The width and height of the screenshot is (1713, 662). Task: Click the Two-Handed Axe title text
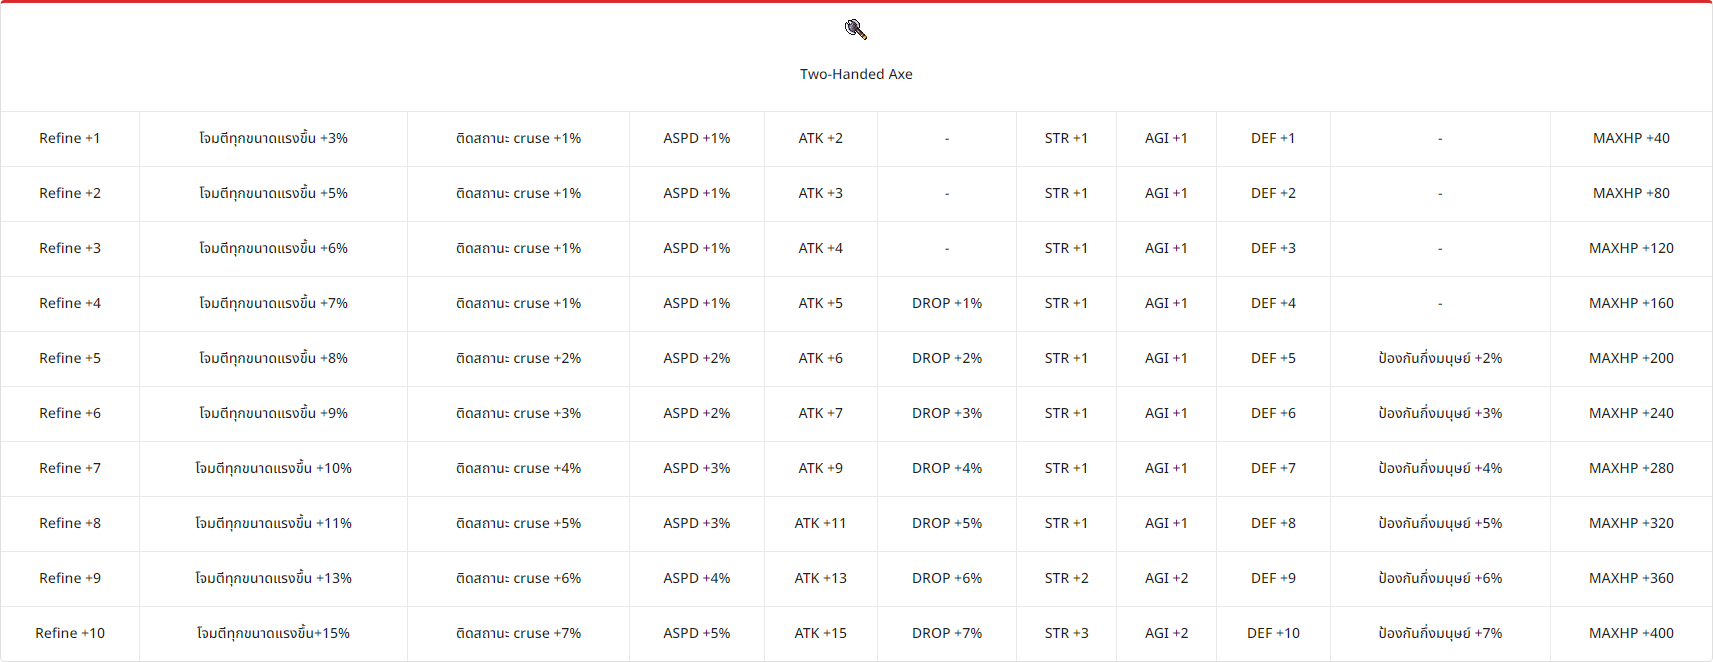[x=856, y=74]
